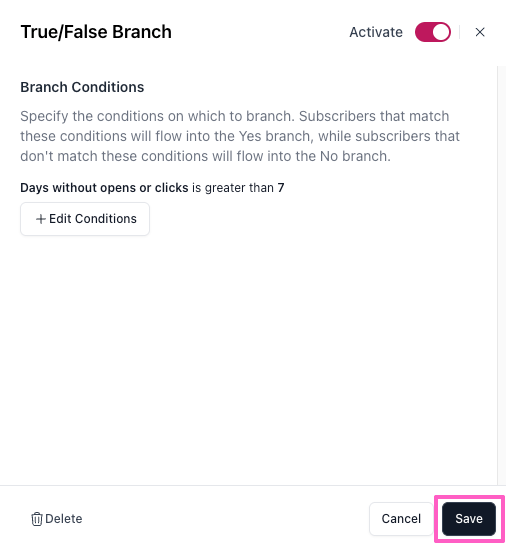Click the condition value 7

pyautogui.click(x=281, y=188)
